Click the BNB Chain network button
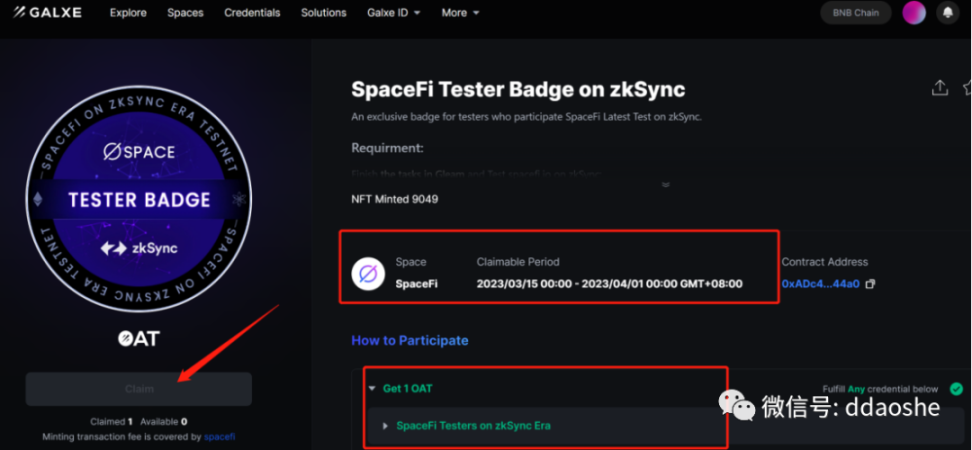The width and height of the screenshot is (972, 450). pyautogui.click(x=854, y=13)
